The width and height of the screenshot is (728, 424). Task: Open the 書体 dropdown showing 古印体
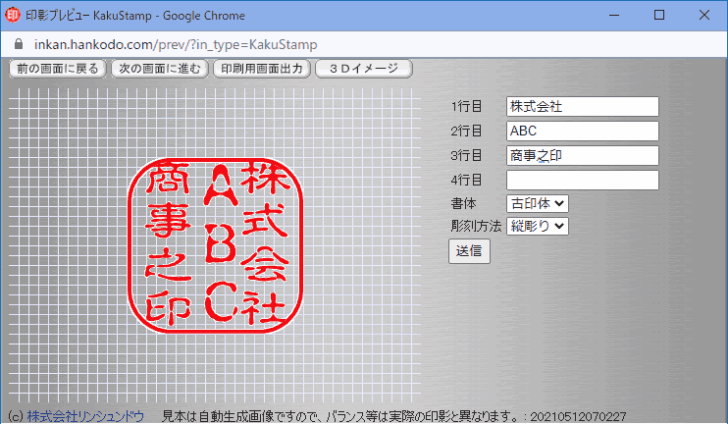[537, 203]
